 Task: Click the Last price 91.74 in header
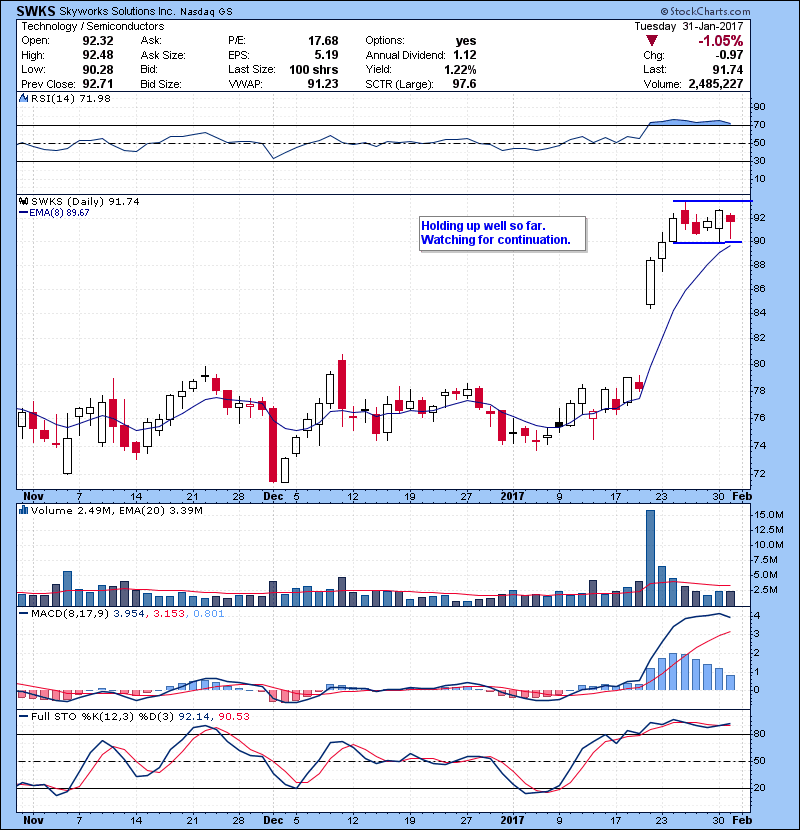point(728,69)
